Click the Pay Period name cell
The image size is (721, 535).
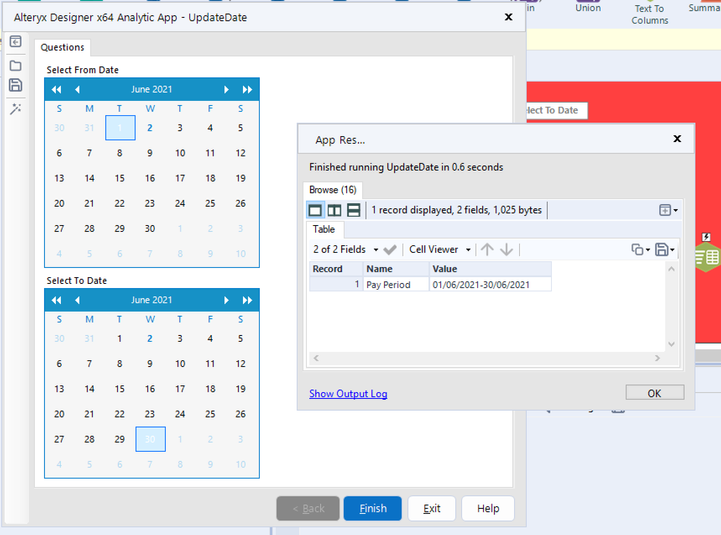click(x=395, y=285)
